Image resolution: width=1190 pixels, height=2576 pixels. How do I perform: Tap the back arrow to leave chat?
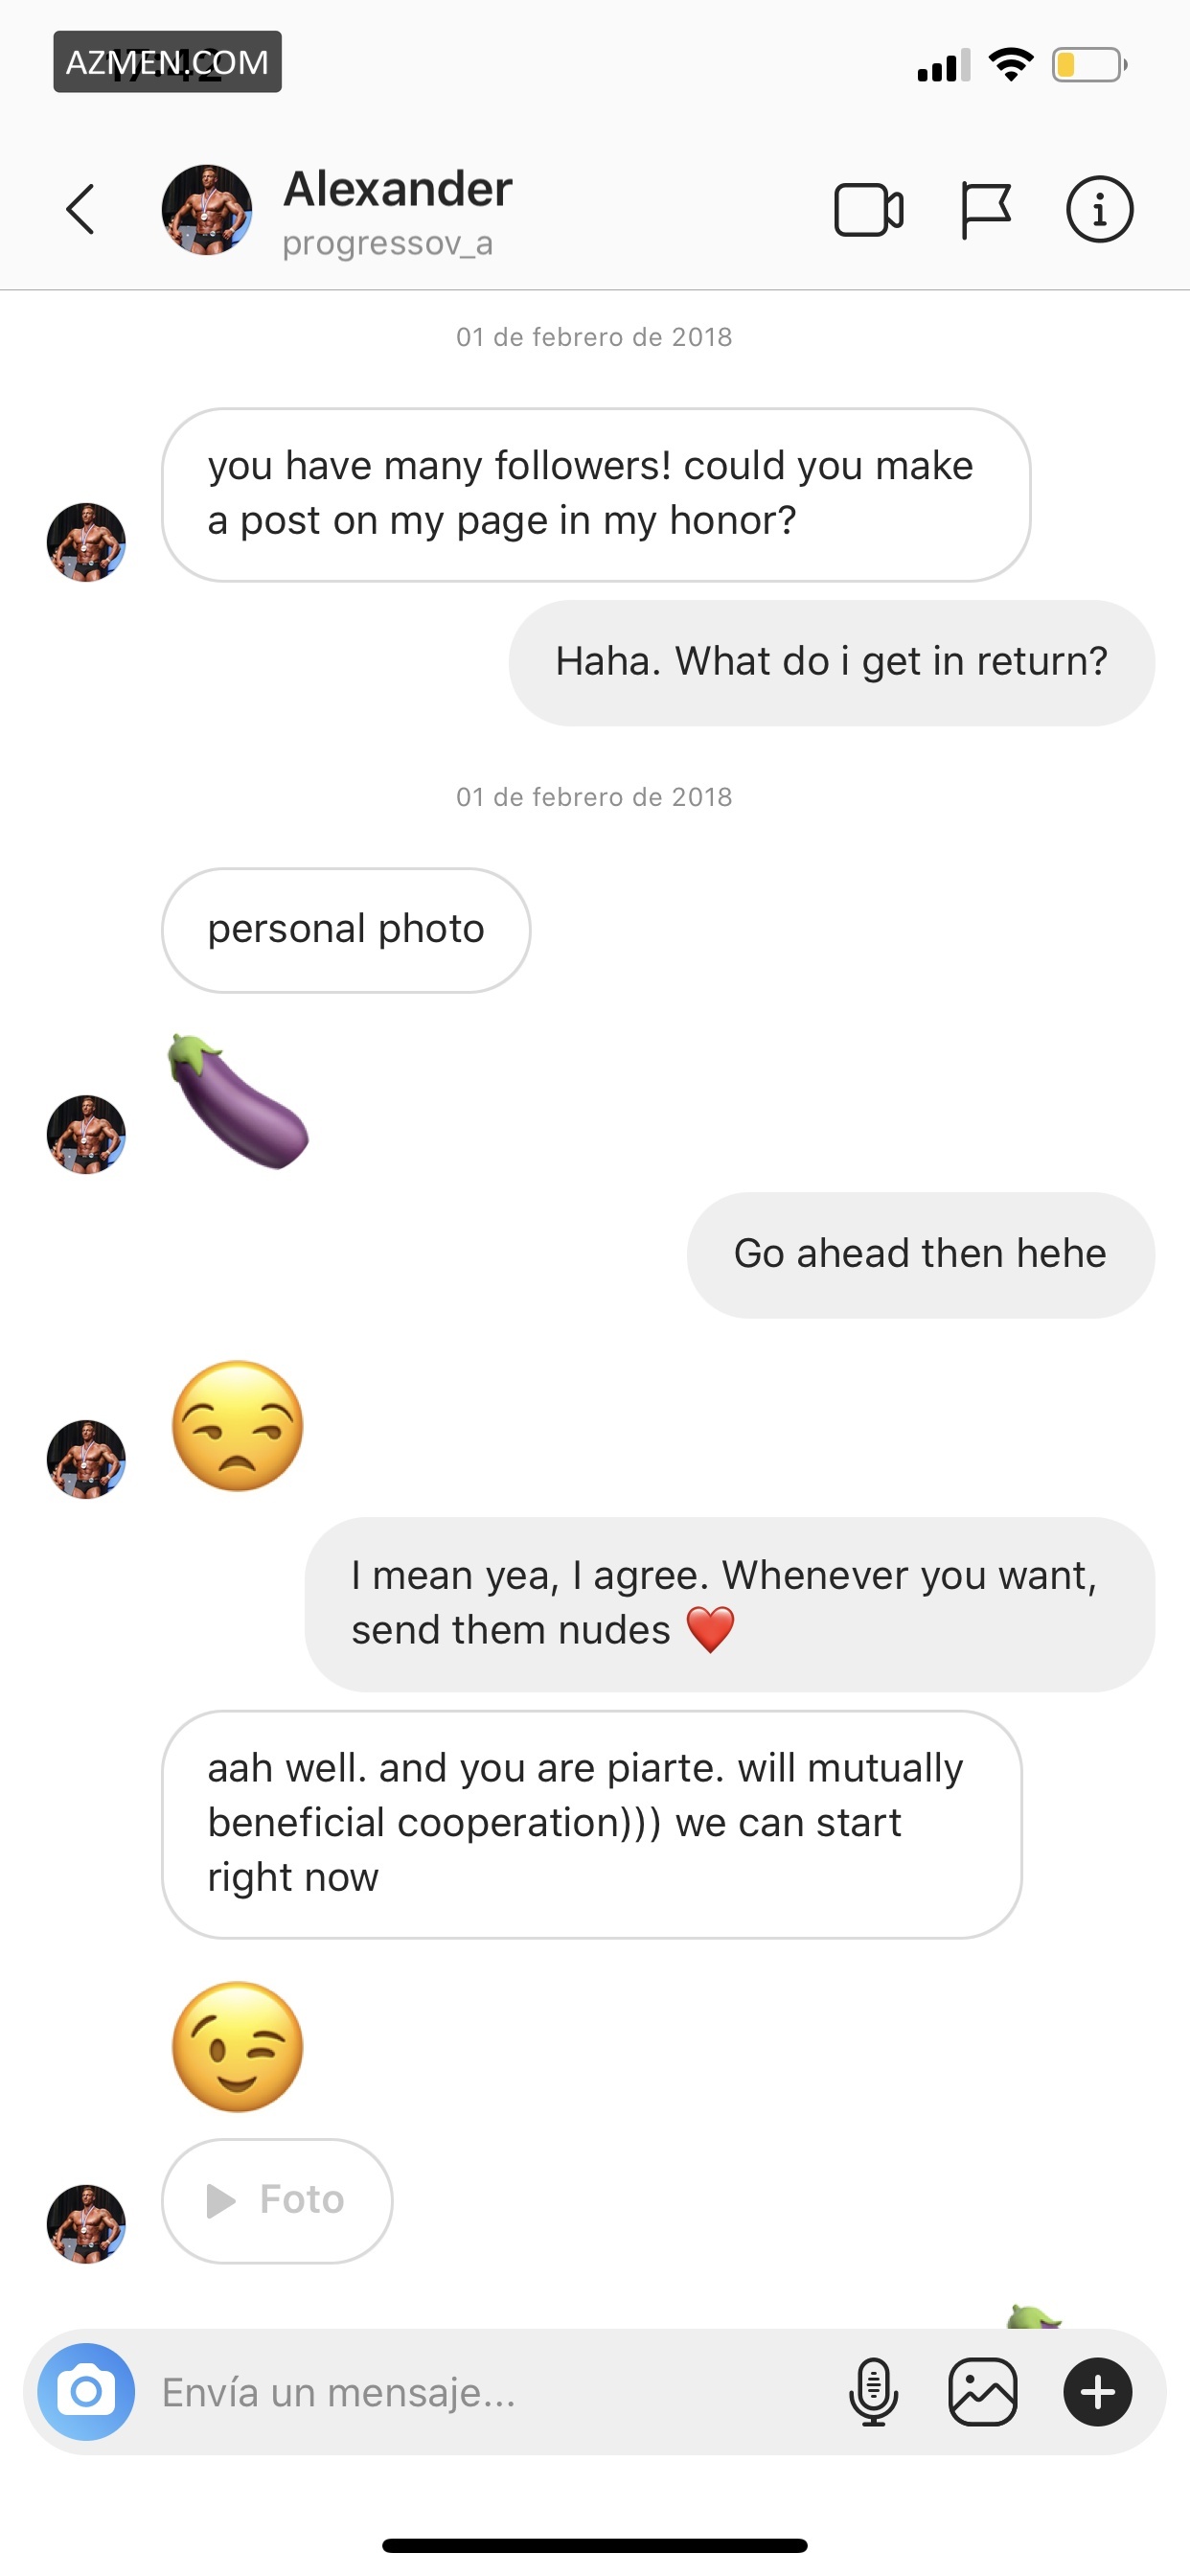[81, 209]
